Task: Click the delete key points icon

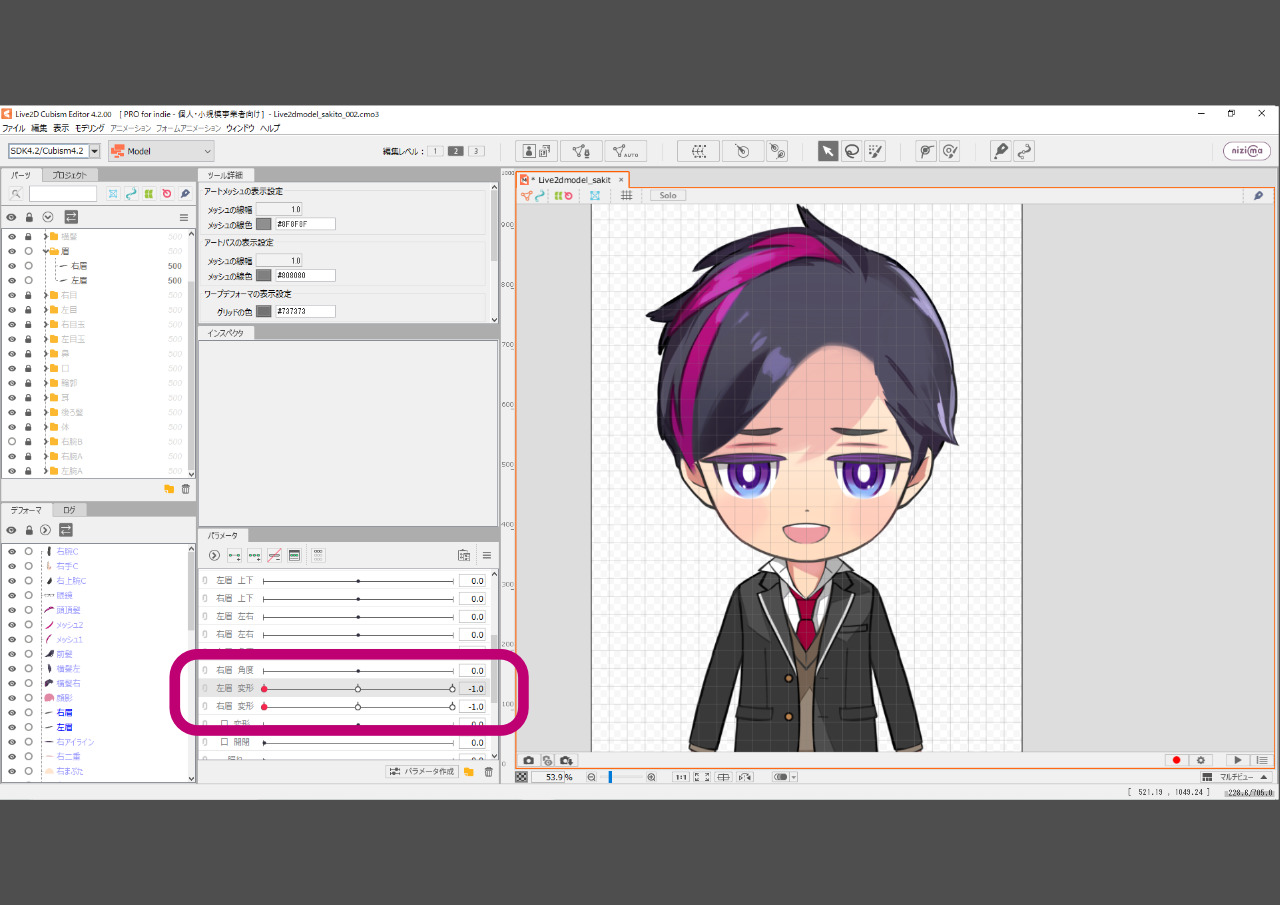Action: (x=274, y=555)
